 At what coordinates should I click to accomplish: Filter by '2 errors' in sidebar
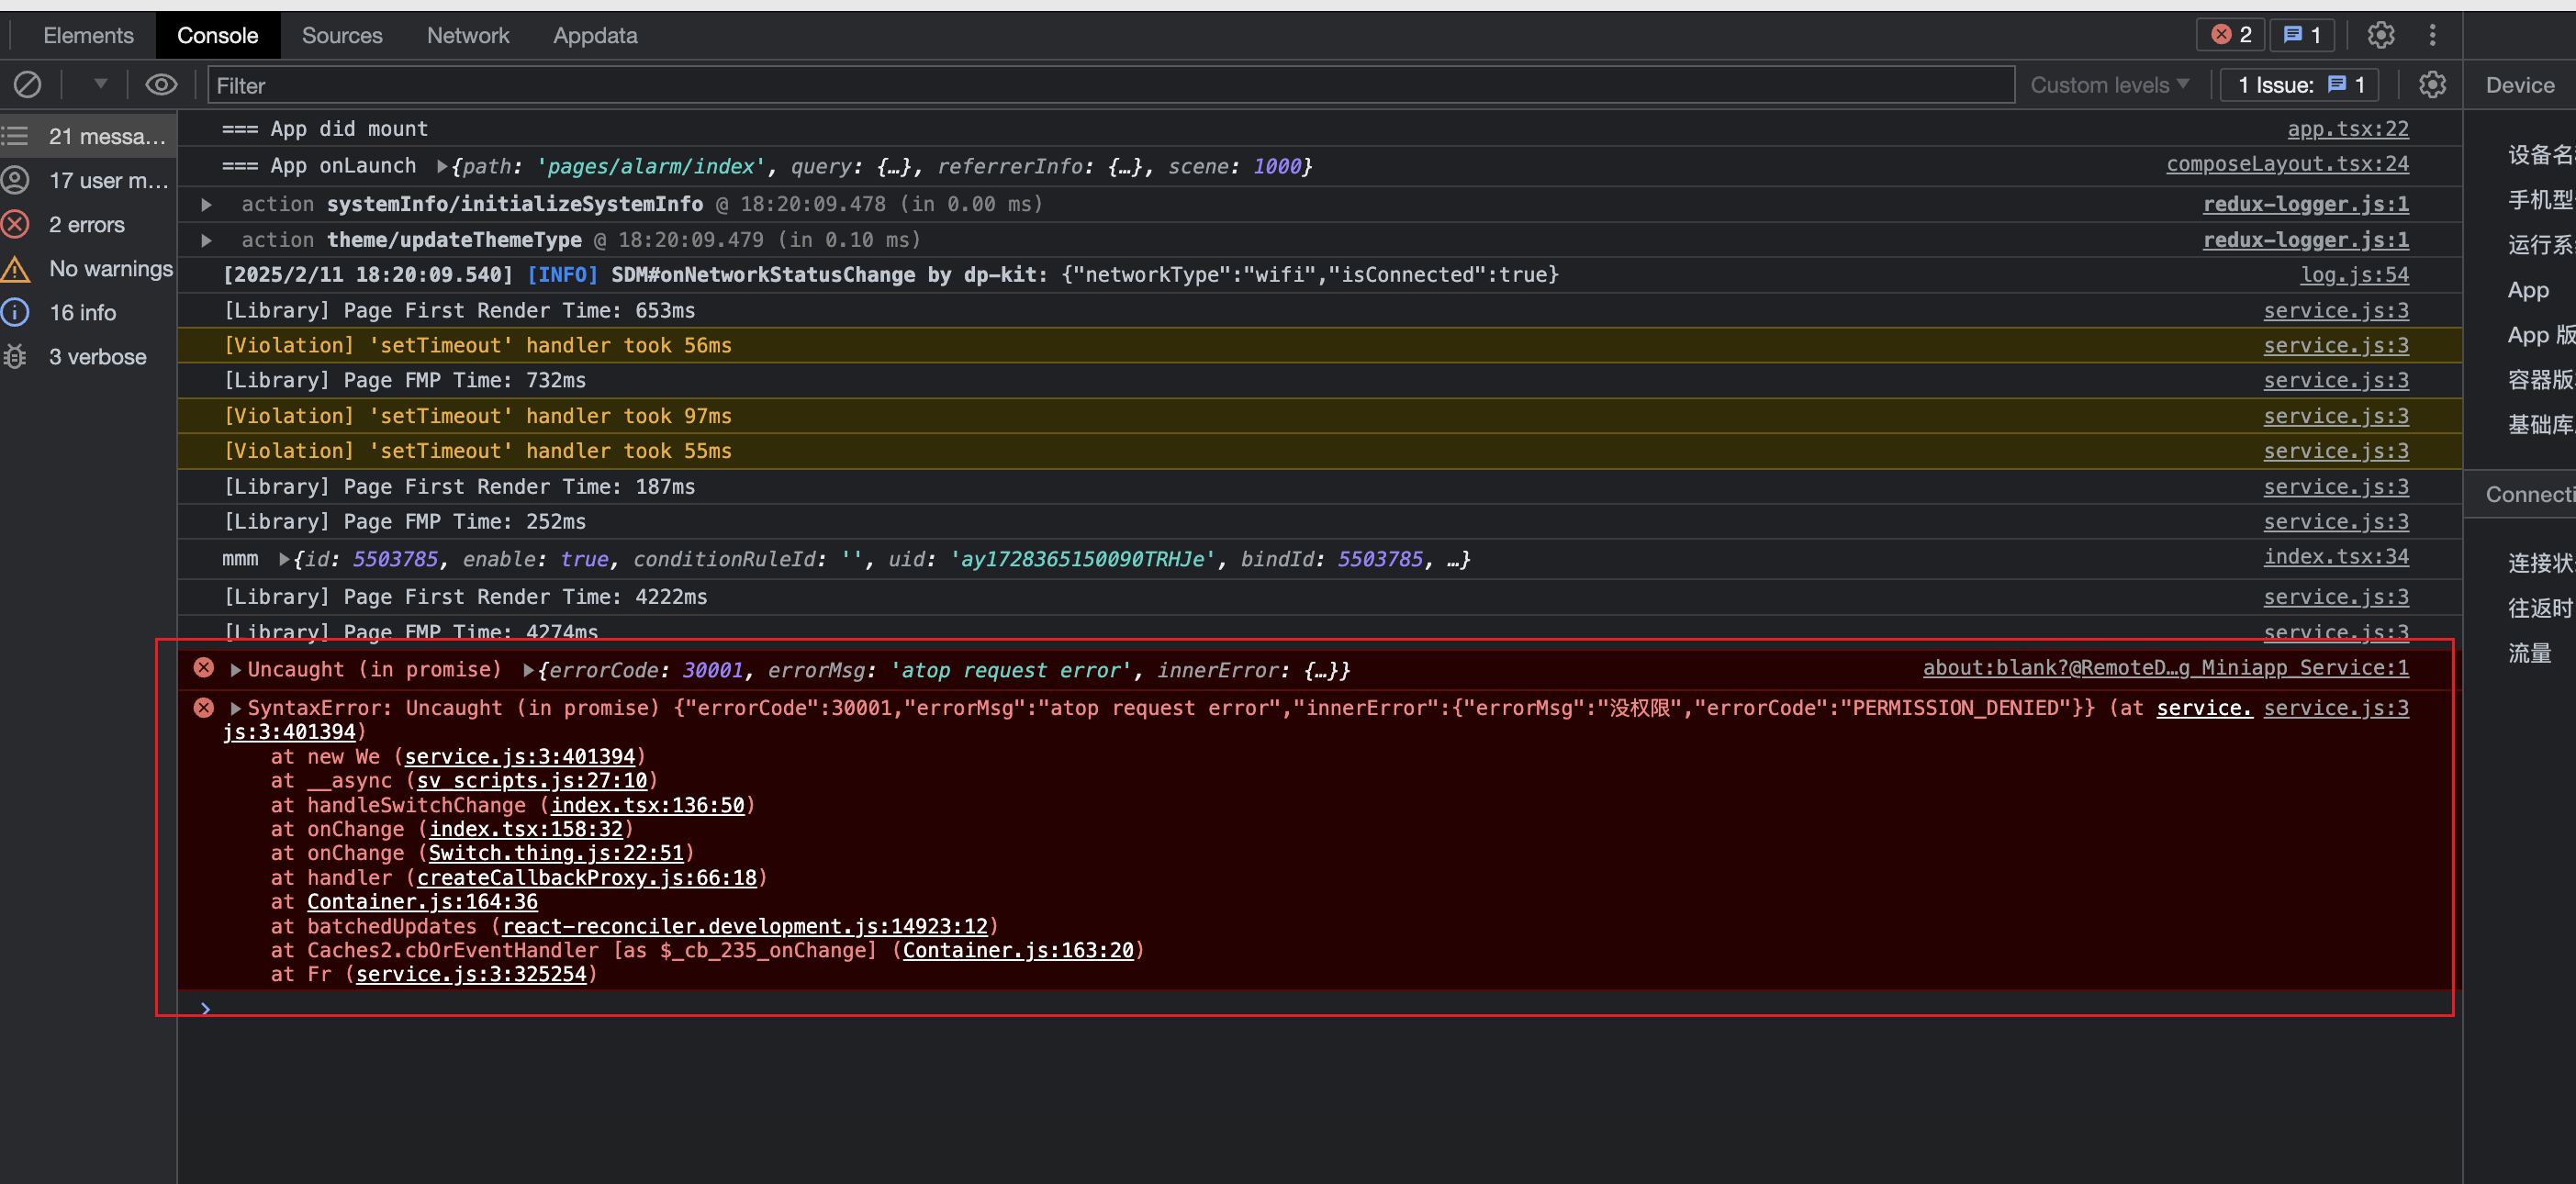pyautogui.click(x=89, y=224)
